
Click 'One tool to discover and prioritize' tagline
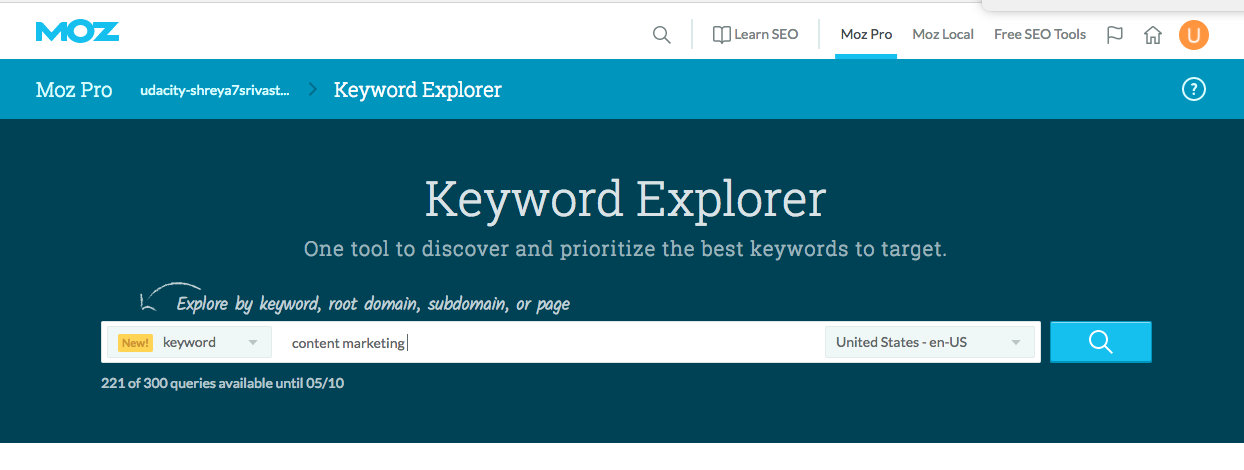point(625,249)
